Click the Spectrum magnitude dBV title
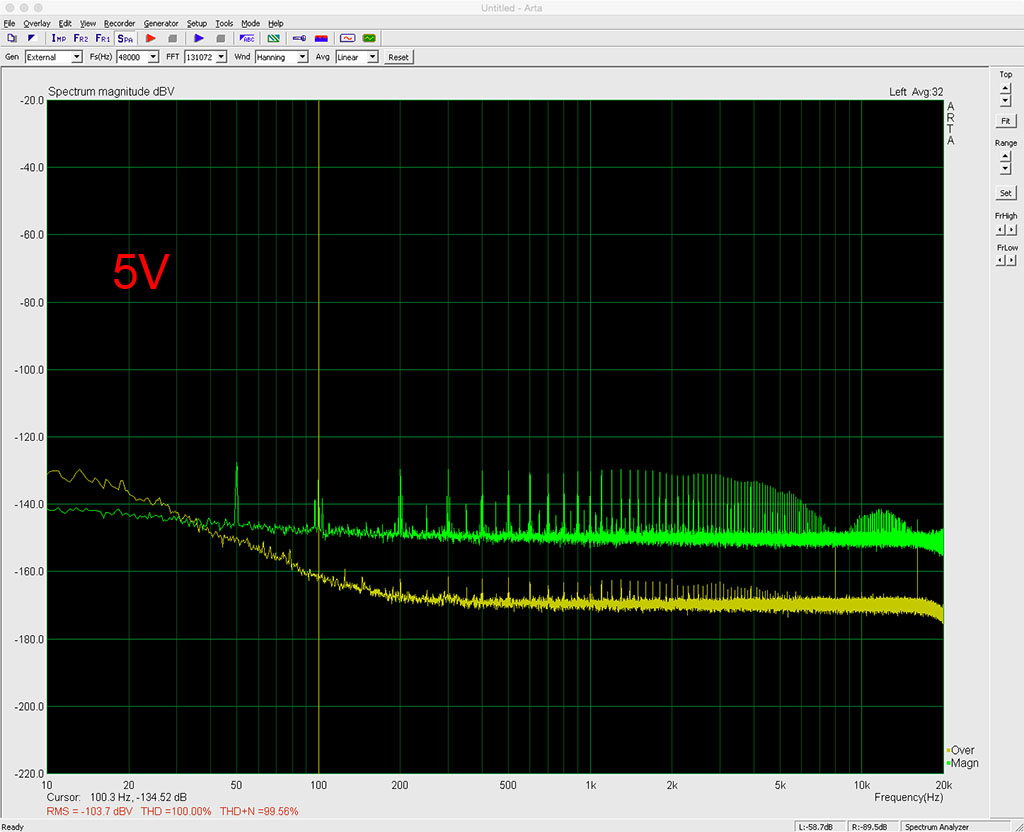The width and height of the screenshot is (1024, 832). pyautogui.click(x=111, y=91)
